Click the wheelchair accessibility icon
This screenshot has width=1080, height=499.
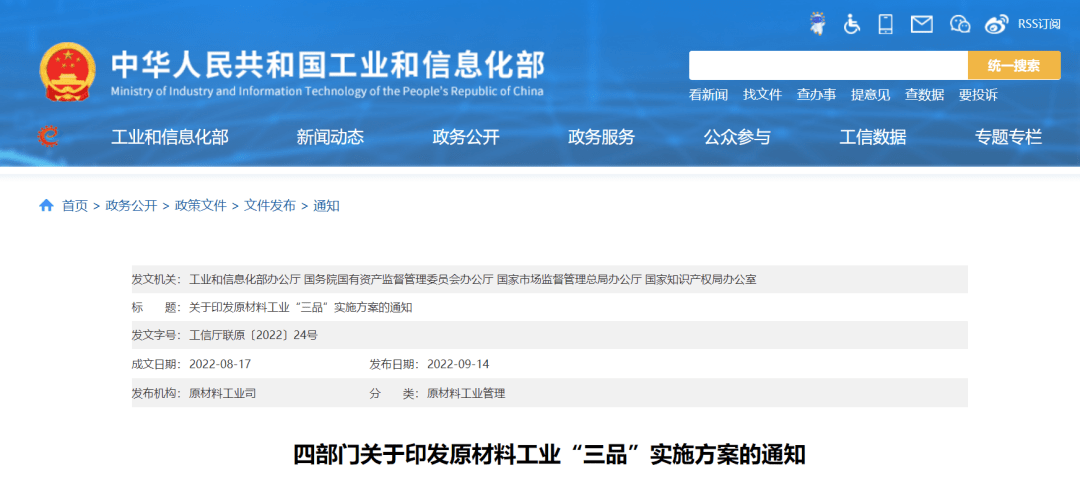pos(852,24)
